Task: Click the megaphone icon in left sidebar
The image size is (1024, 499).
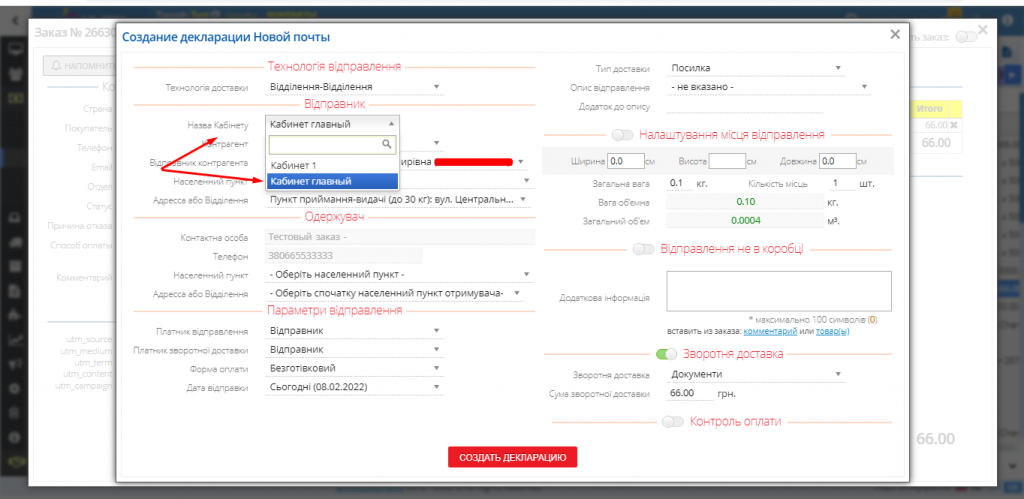Action: click(x=14, y=363)
